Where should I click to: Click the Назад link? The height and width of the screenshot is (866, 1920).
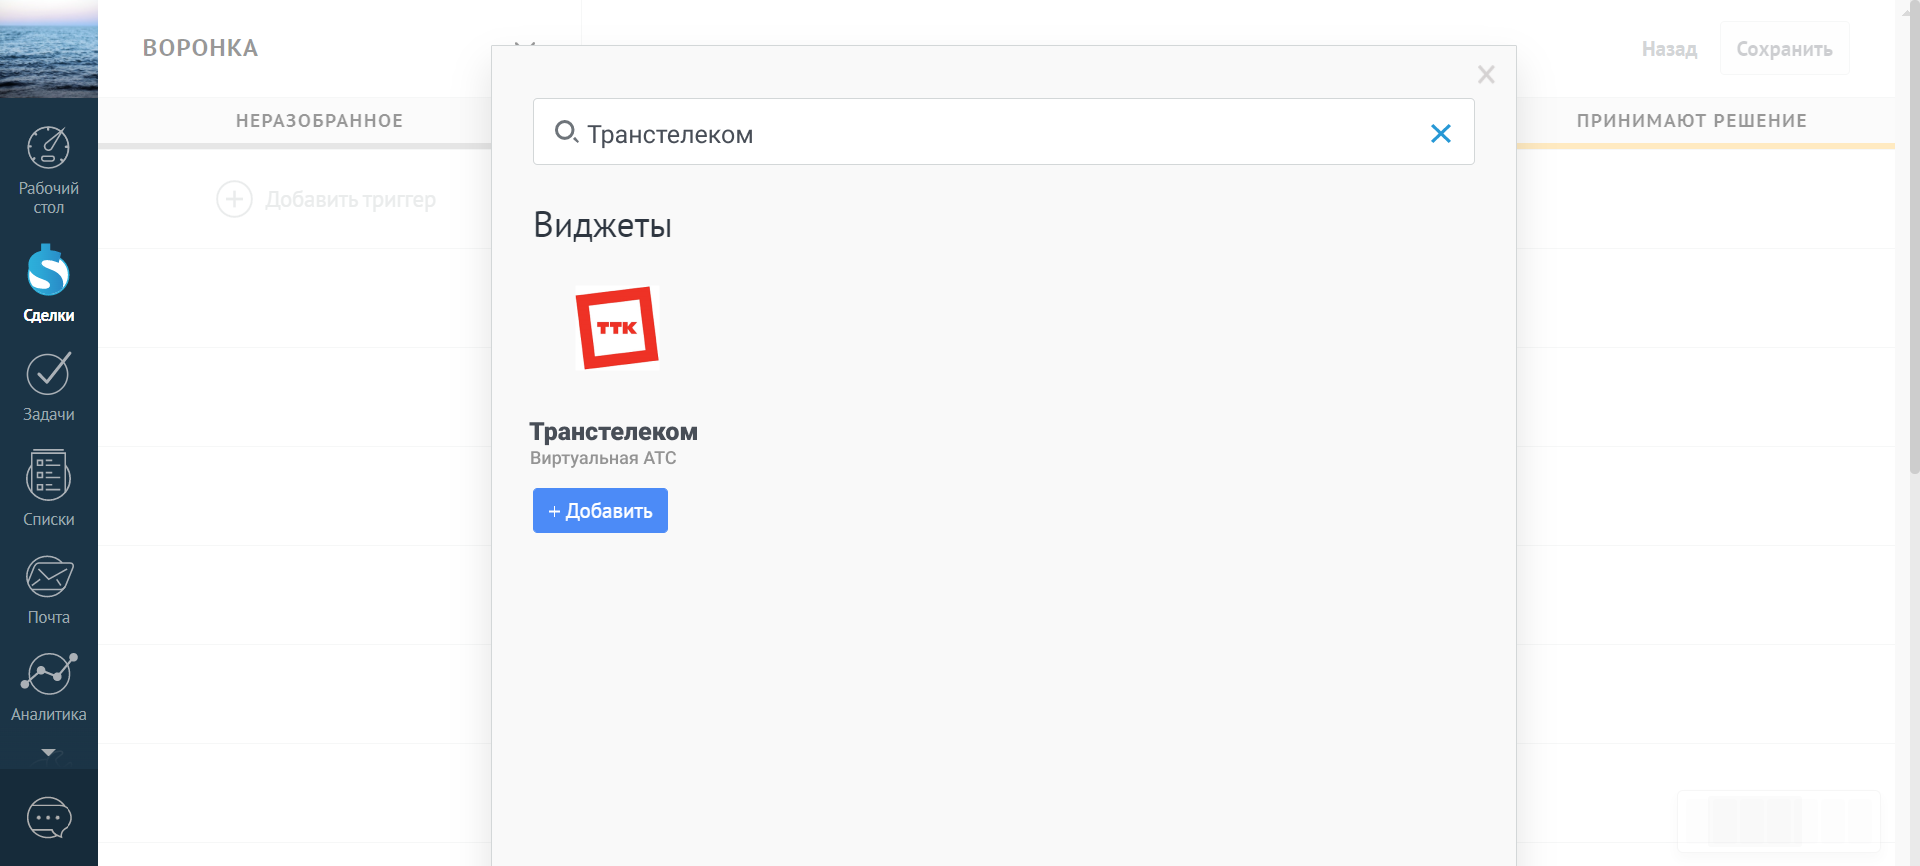tap(1669, 49)
